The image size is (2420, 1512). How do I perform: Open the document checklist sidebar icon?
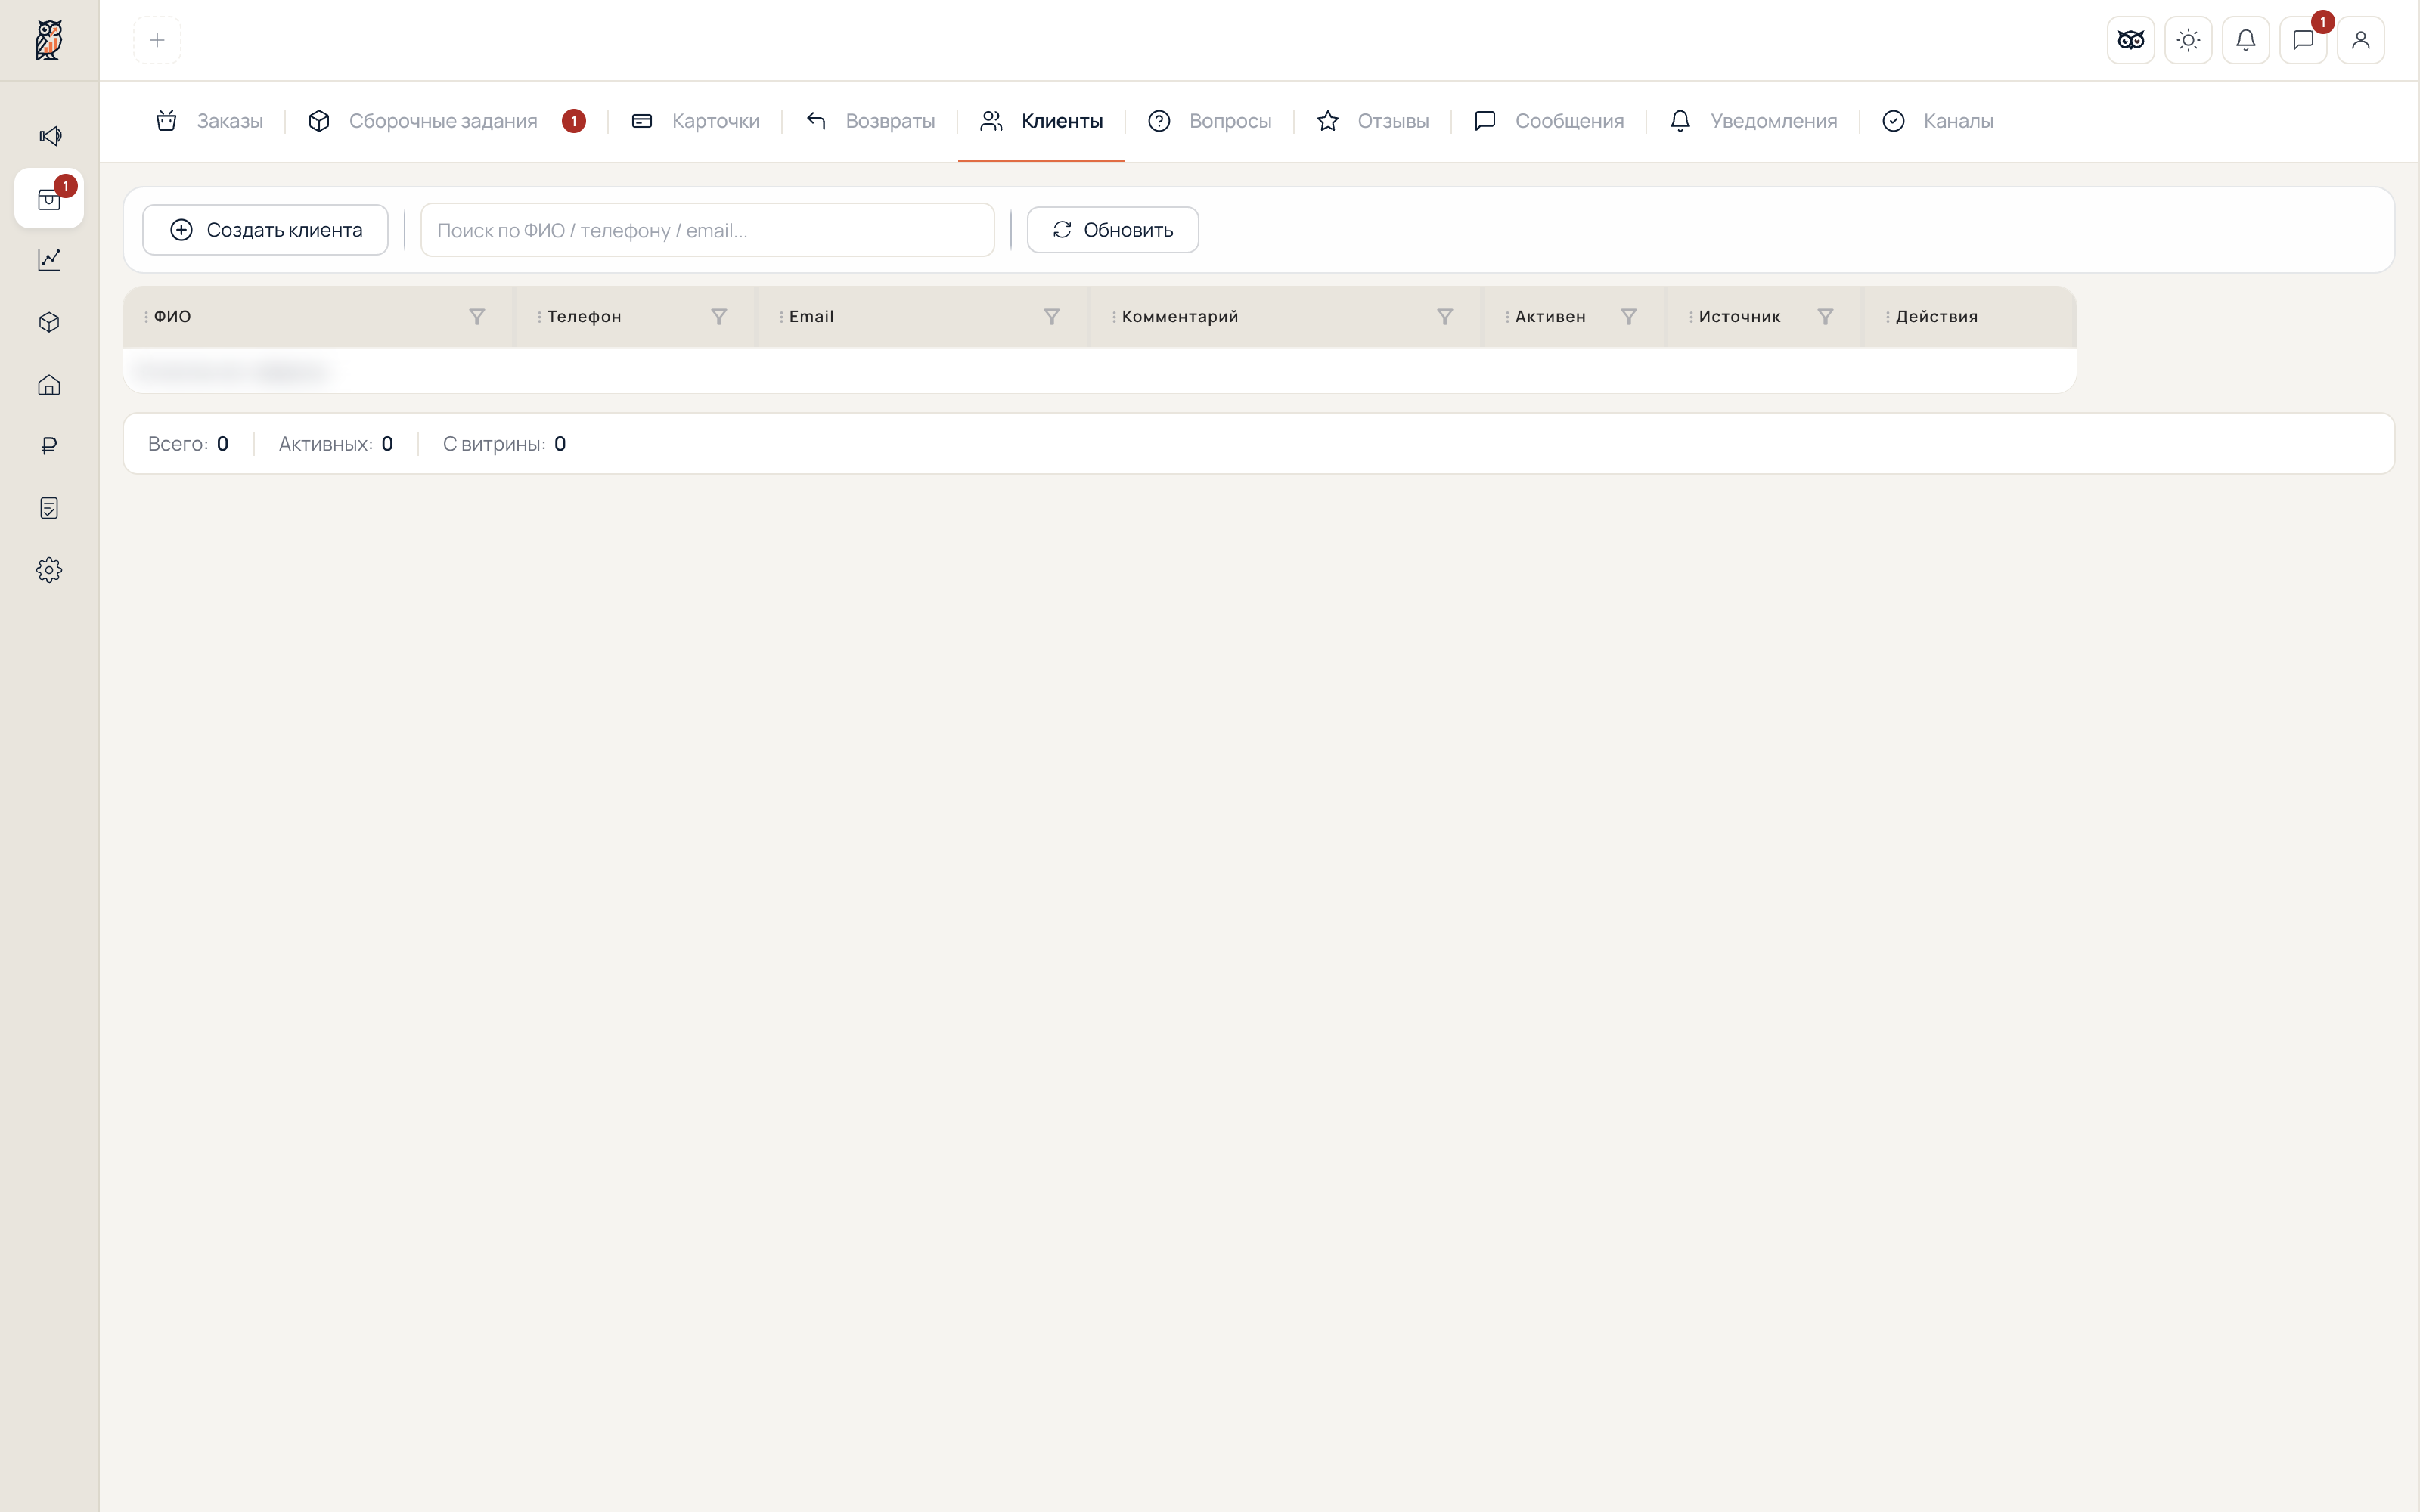(x=49, y=508)
